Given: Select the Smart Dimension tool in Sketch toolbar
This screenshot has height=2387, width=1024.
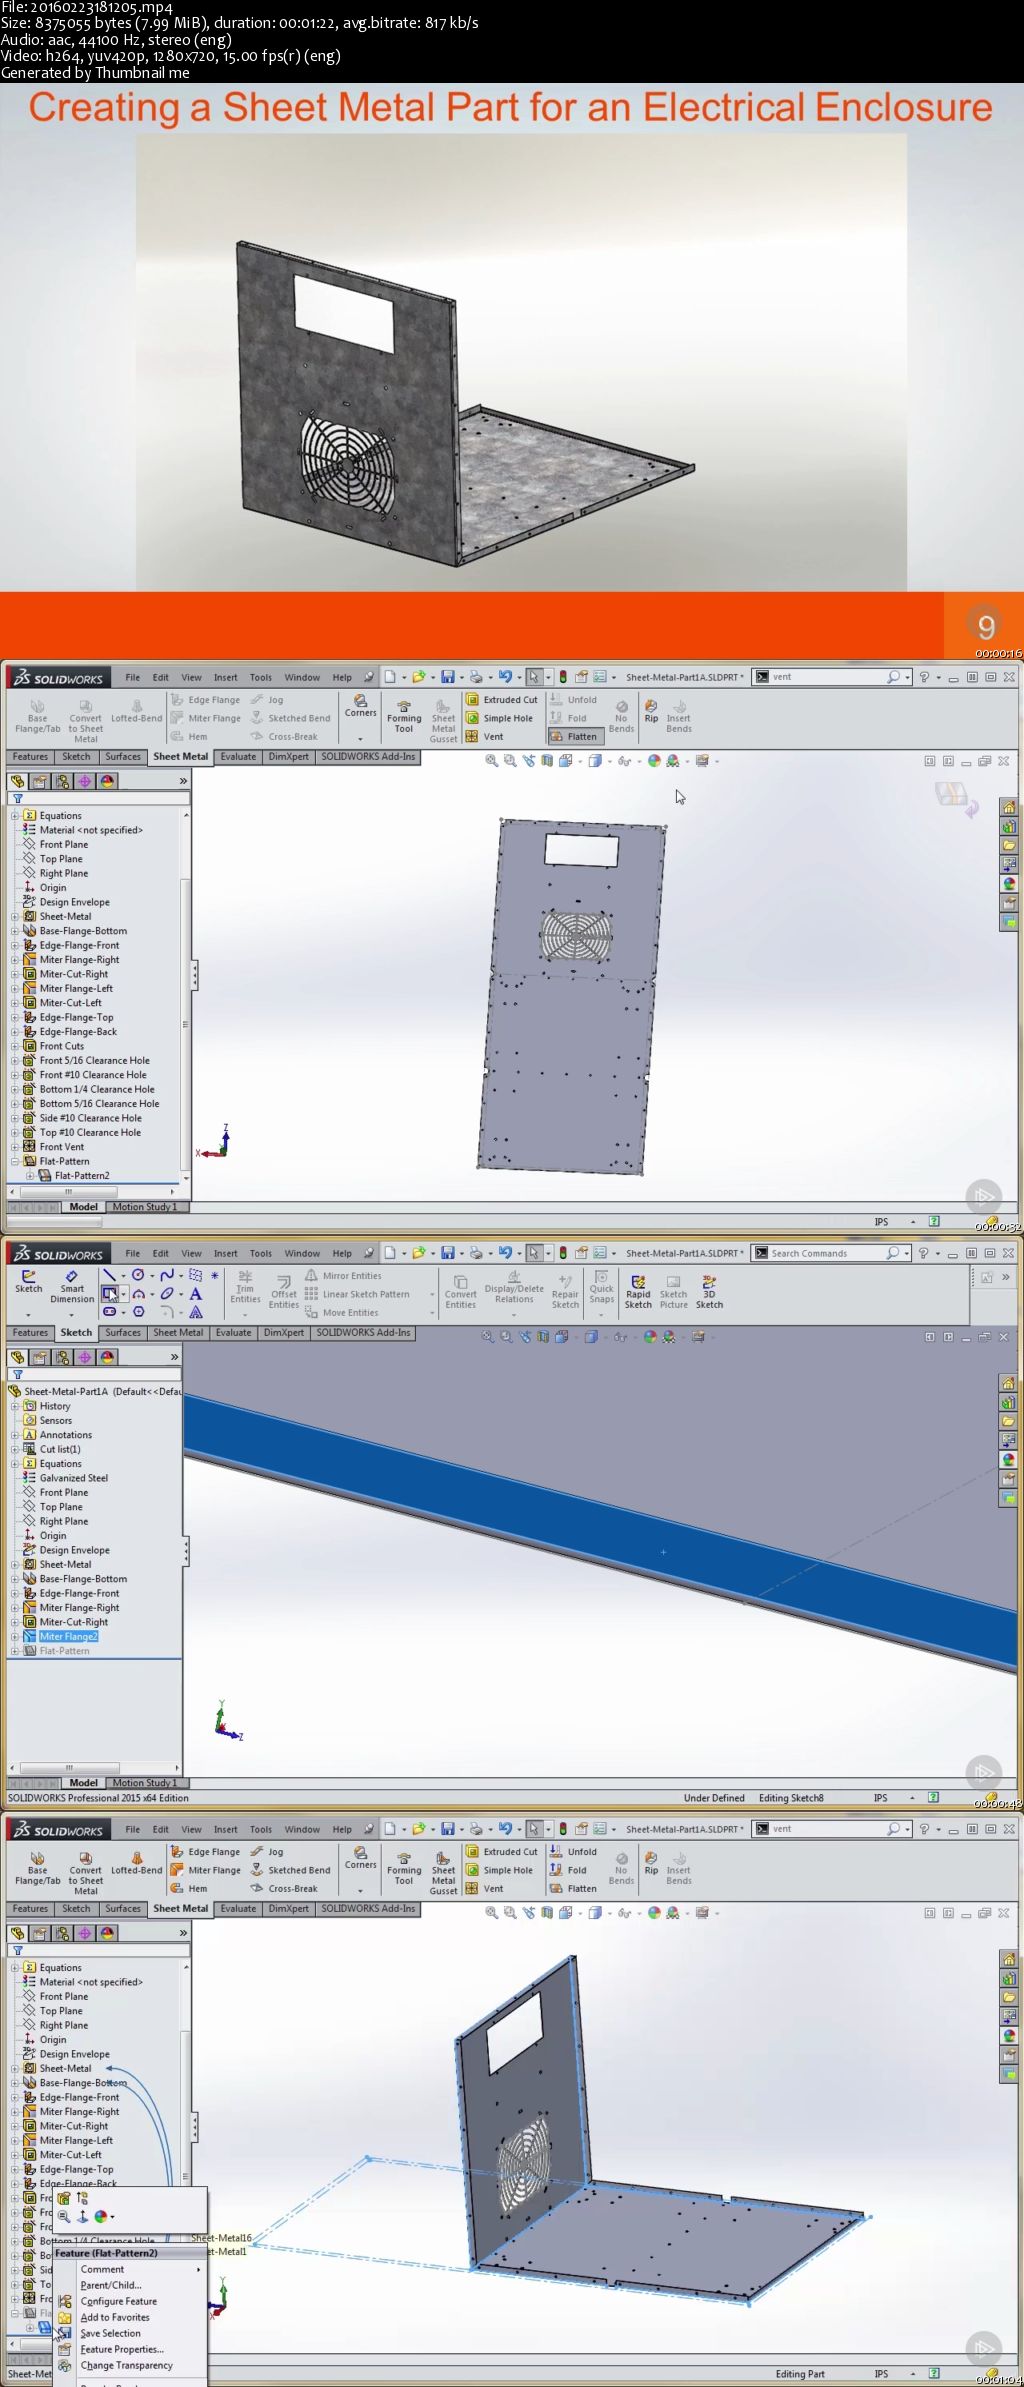Looking at the screenshot, I should pos(72,1287).
